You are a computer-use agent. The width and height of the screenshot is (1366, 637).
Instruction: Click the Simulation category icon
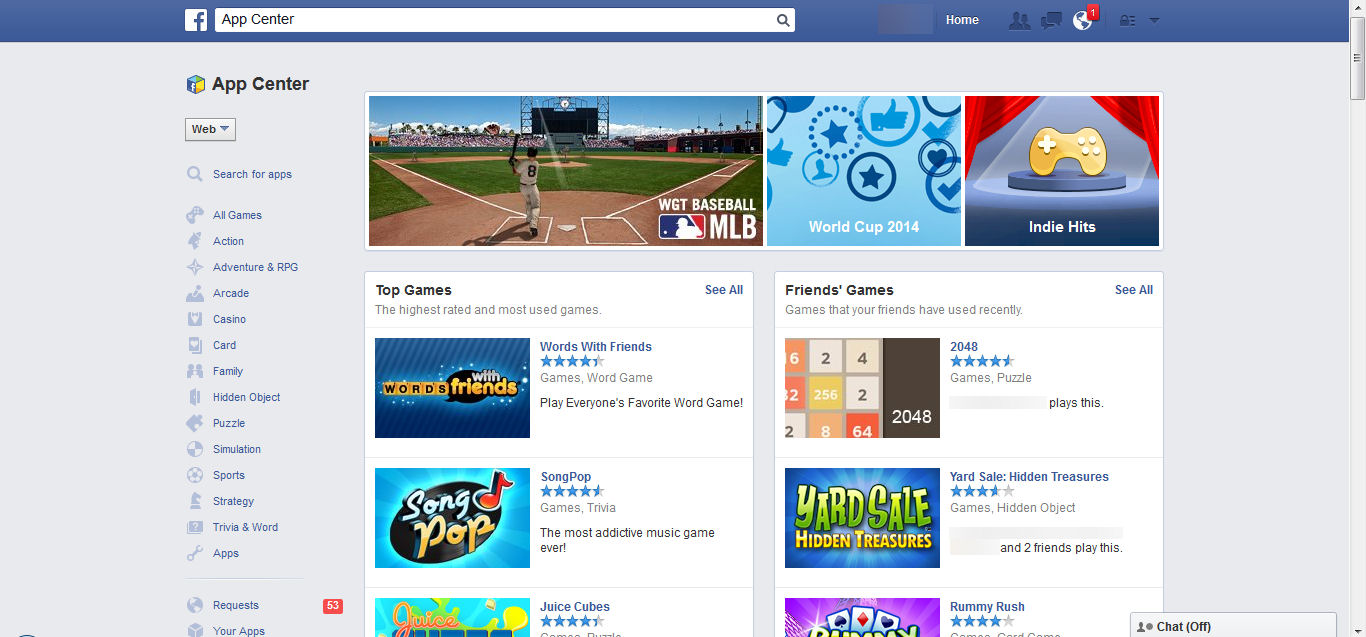[x=195, y=449]
